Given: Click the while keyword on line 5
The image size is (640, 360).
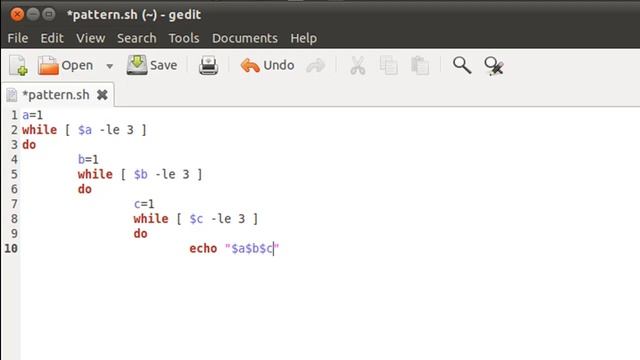Looking at the screenshot, I should (x=95, y=174).
